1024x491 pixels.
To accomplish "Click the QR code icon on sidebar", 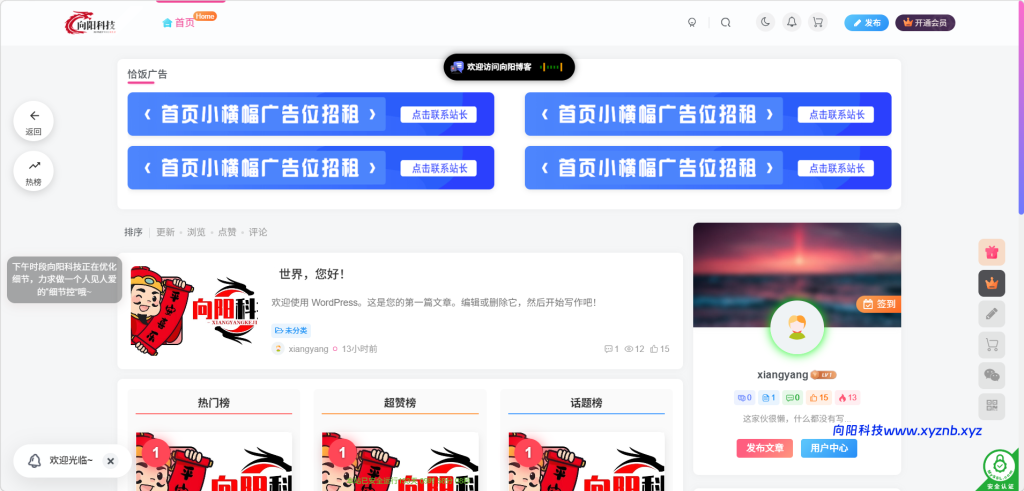I will coord(991,406).
